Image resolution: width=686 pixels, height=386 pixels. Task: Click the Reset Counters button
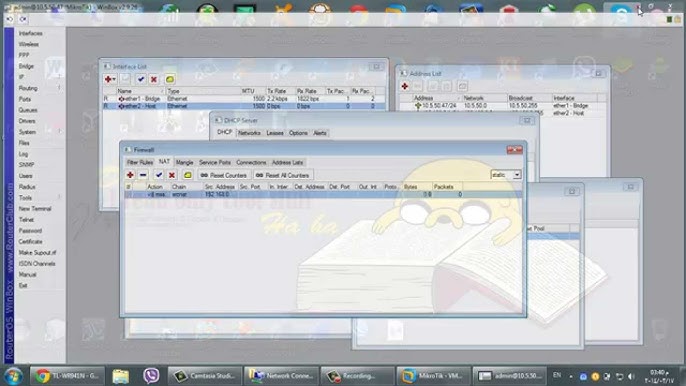coord(224,175)
